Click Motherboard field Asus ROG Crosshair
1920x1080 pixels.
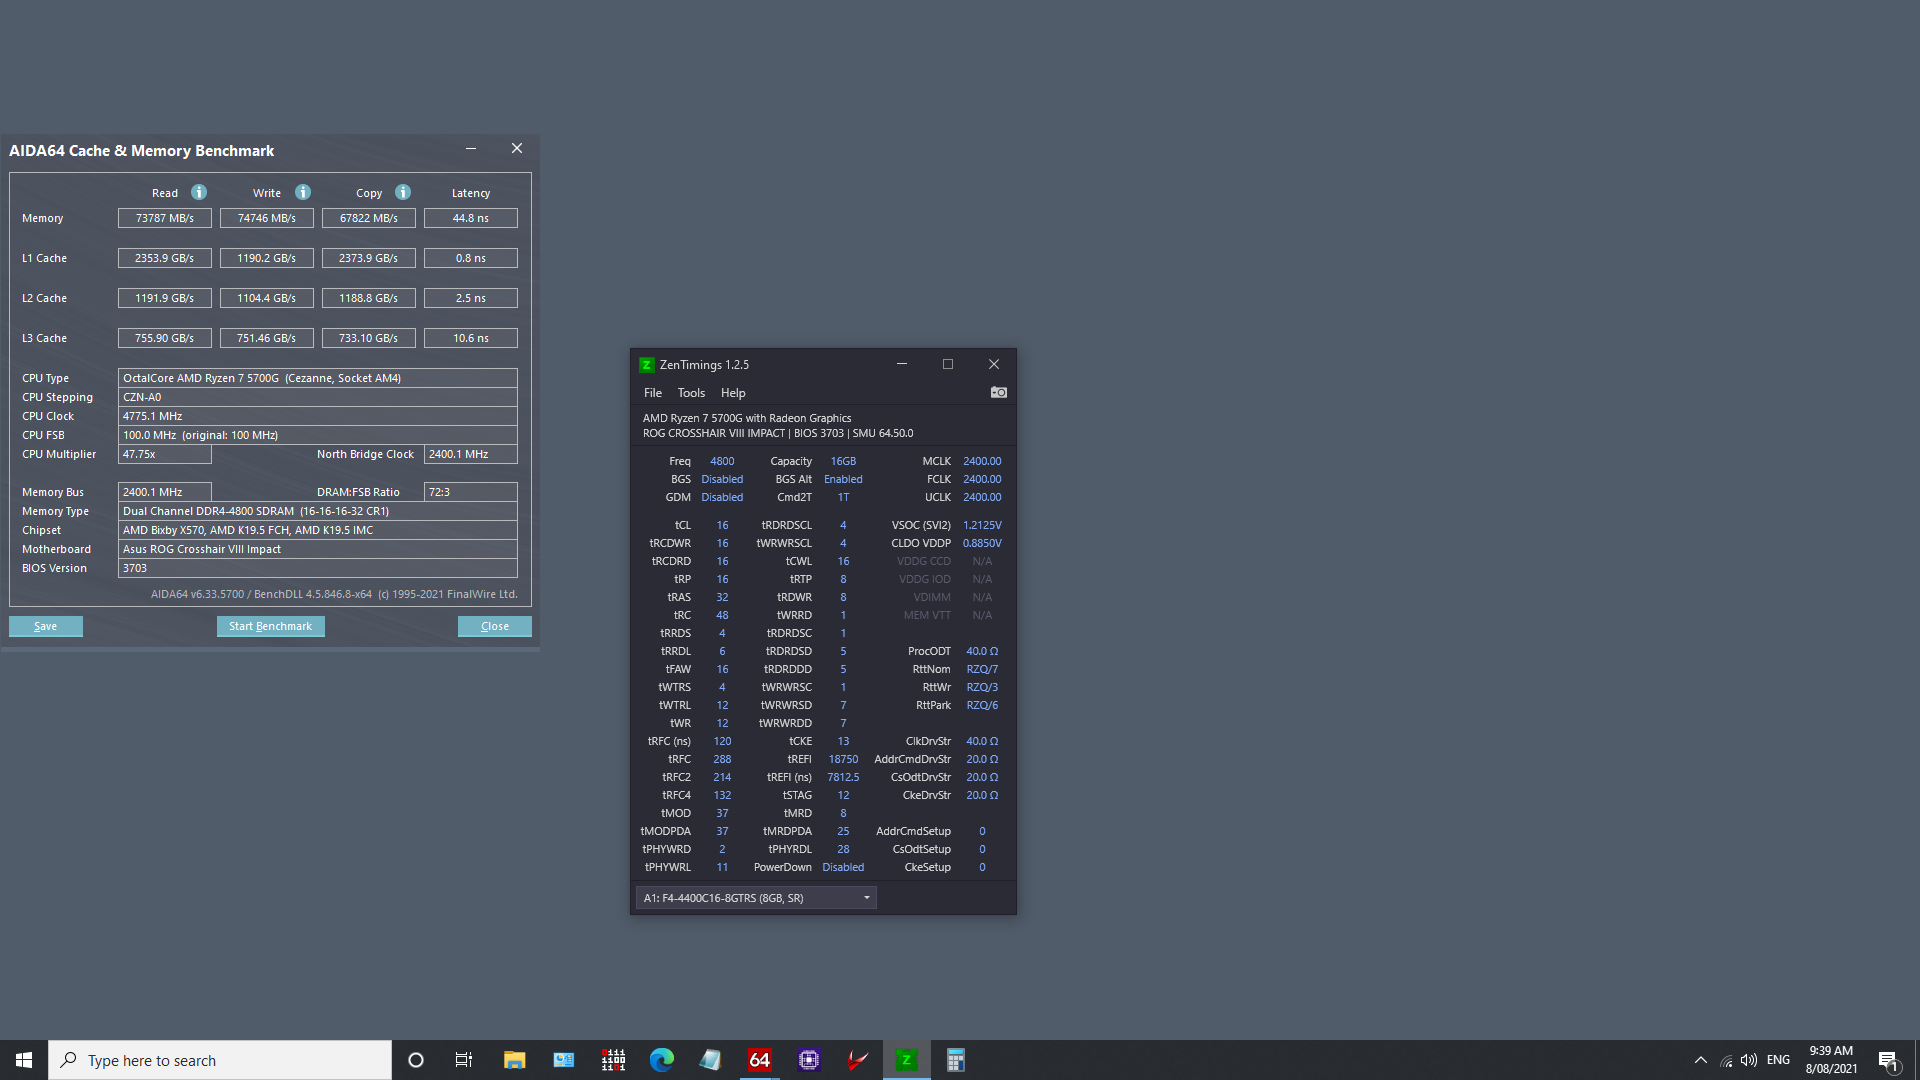click(318, 549)
